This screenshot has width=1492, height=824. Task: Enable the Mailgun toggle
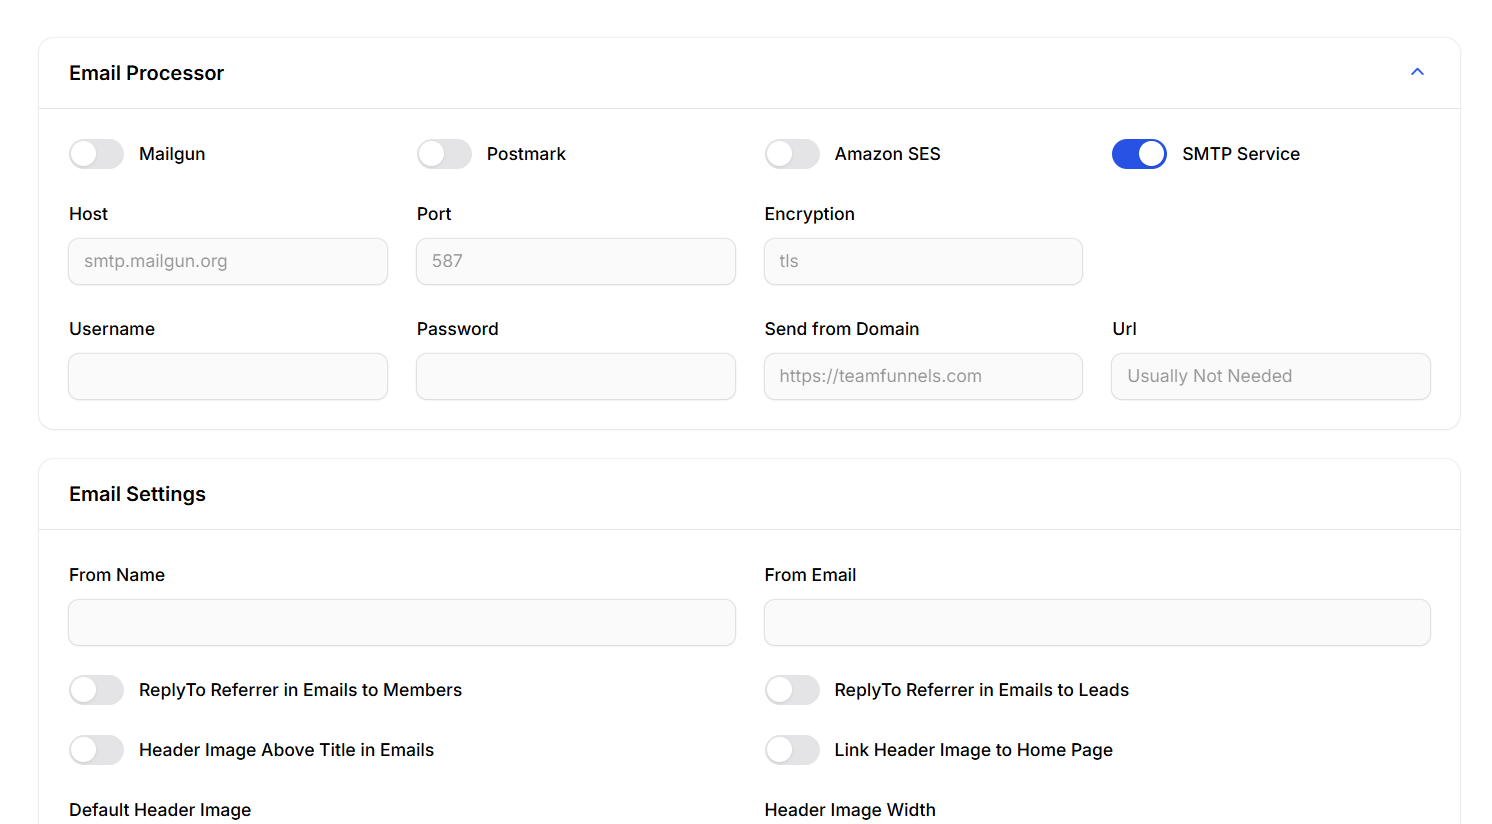pyautogui.click(x=96, y=154)
